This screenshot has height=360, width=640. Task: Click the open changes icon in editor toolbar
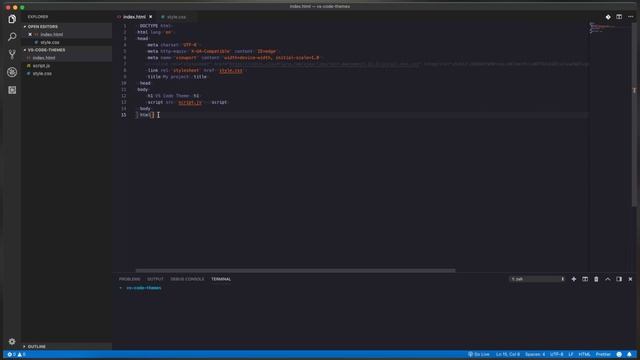[x=608, y=17]
